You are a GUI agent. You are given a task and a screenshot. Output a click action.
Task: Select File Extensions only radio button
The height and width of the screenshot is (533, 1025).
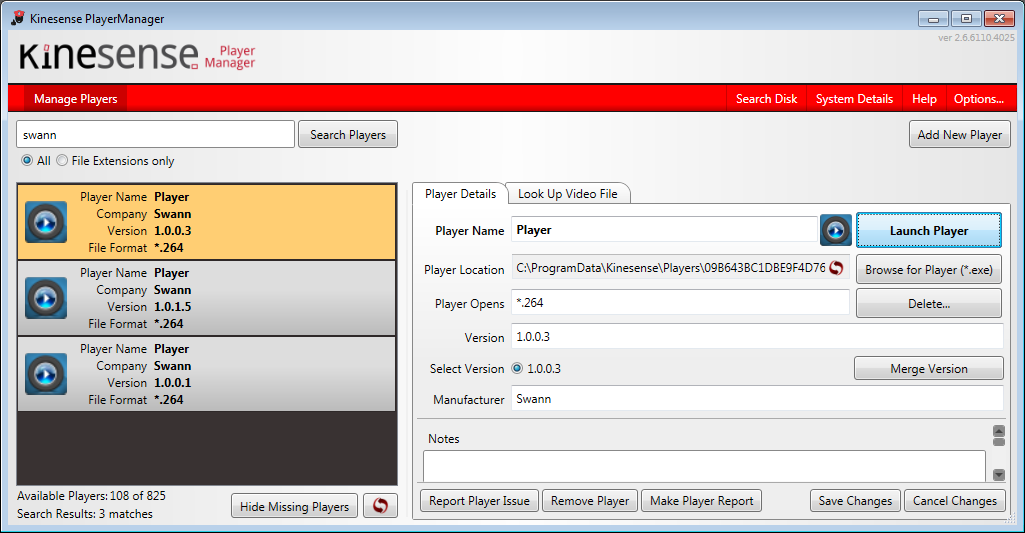62,160
